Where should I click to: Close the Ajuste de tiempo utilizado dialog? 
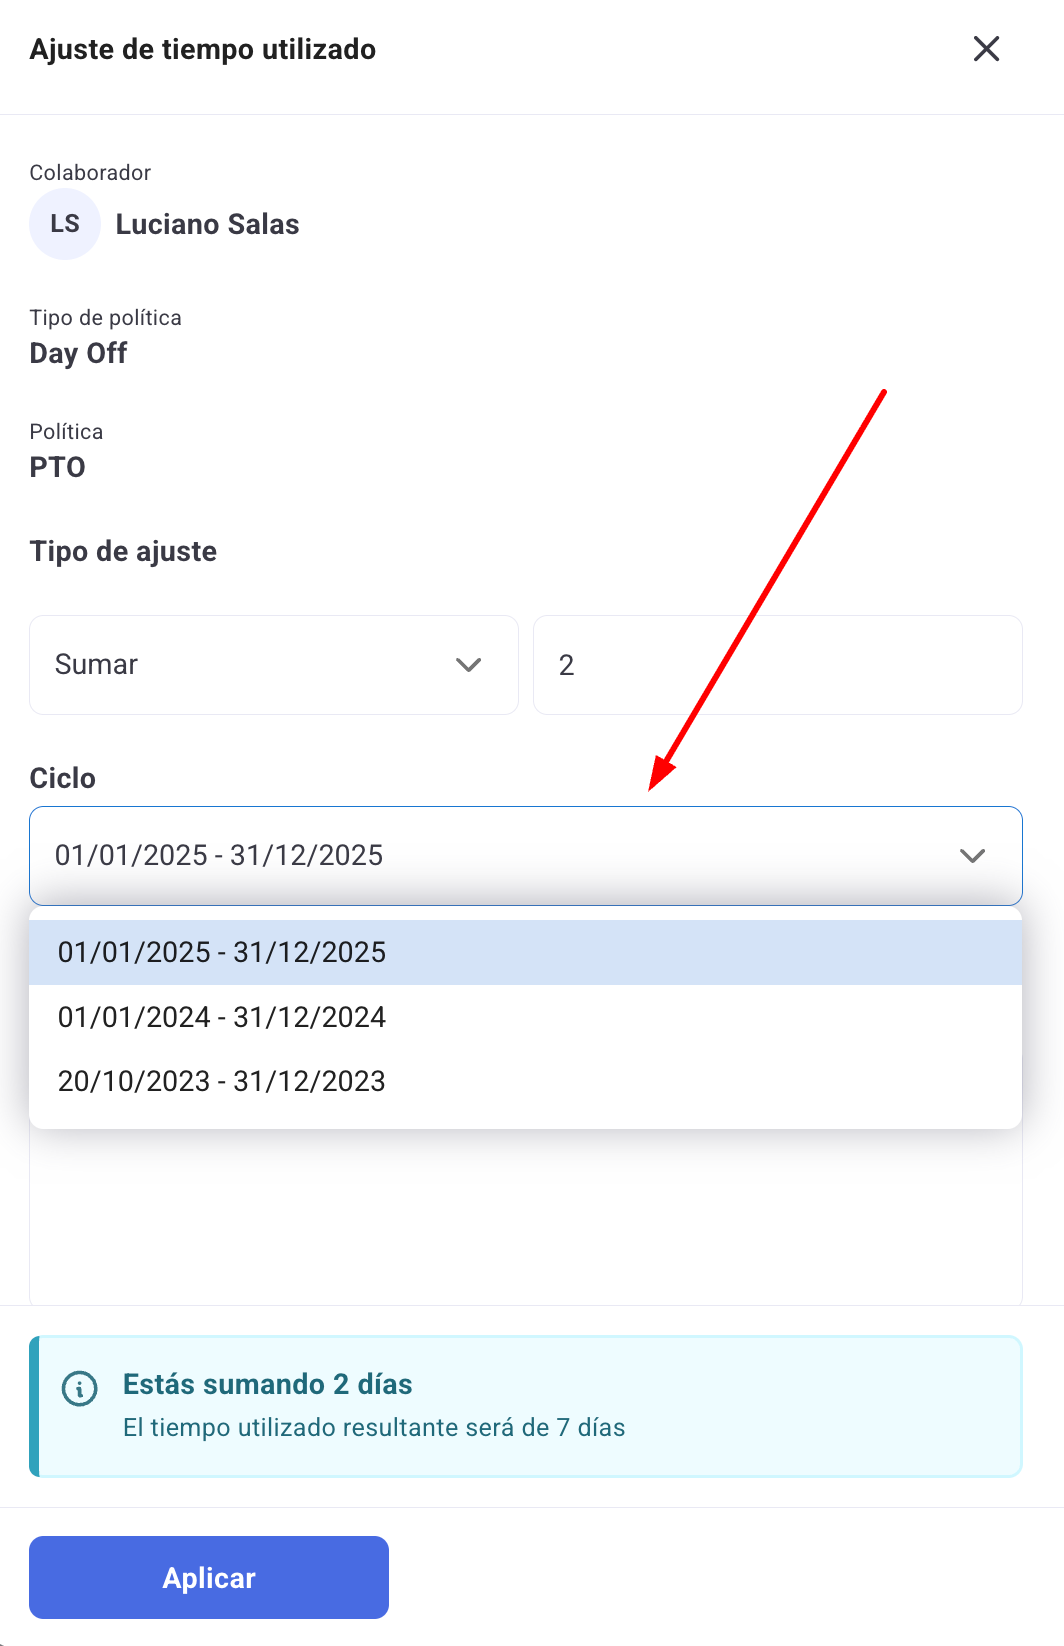986,49
